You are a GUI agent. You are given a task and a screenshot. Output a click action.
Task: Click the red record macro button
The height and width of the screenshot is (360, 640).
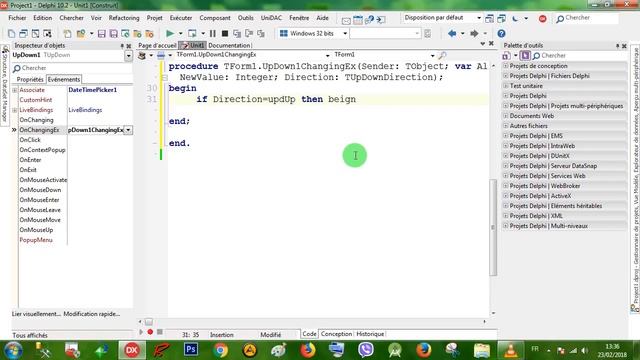point(150,332)
